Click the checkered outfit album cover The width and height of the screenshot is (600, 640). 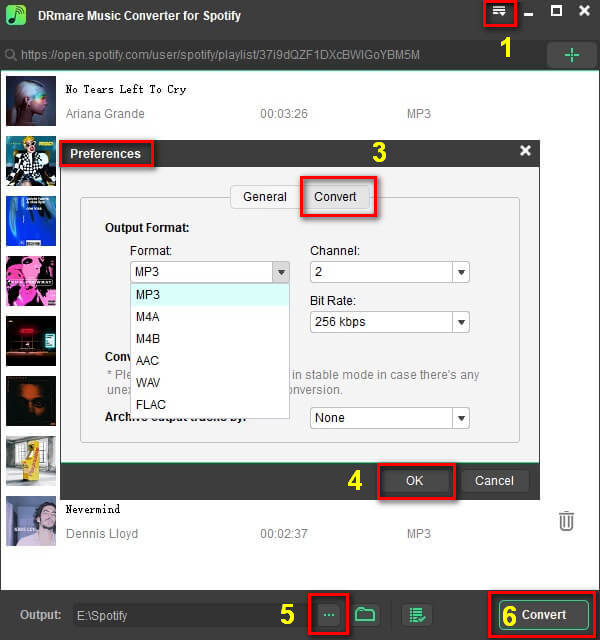tap(31, 161)
